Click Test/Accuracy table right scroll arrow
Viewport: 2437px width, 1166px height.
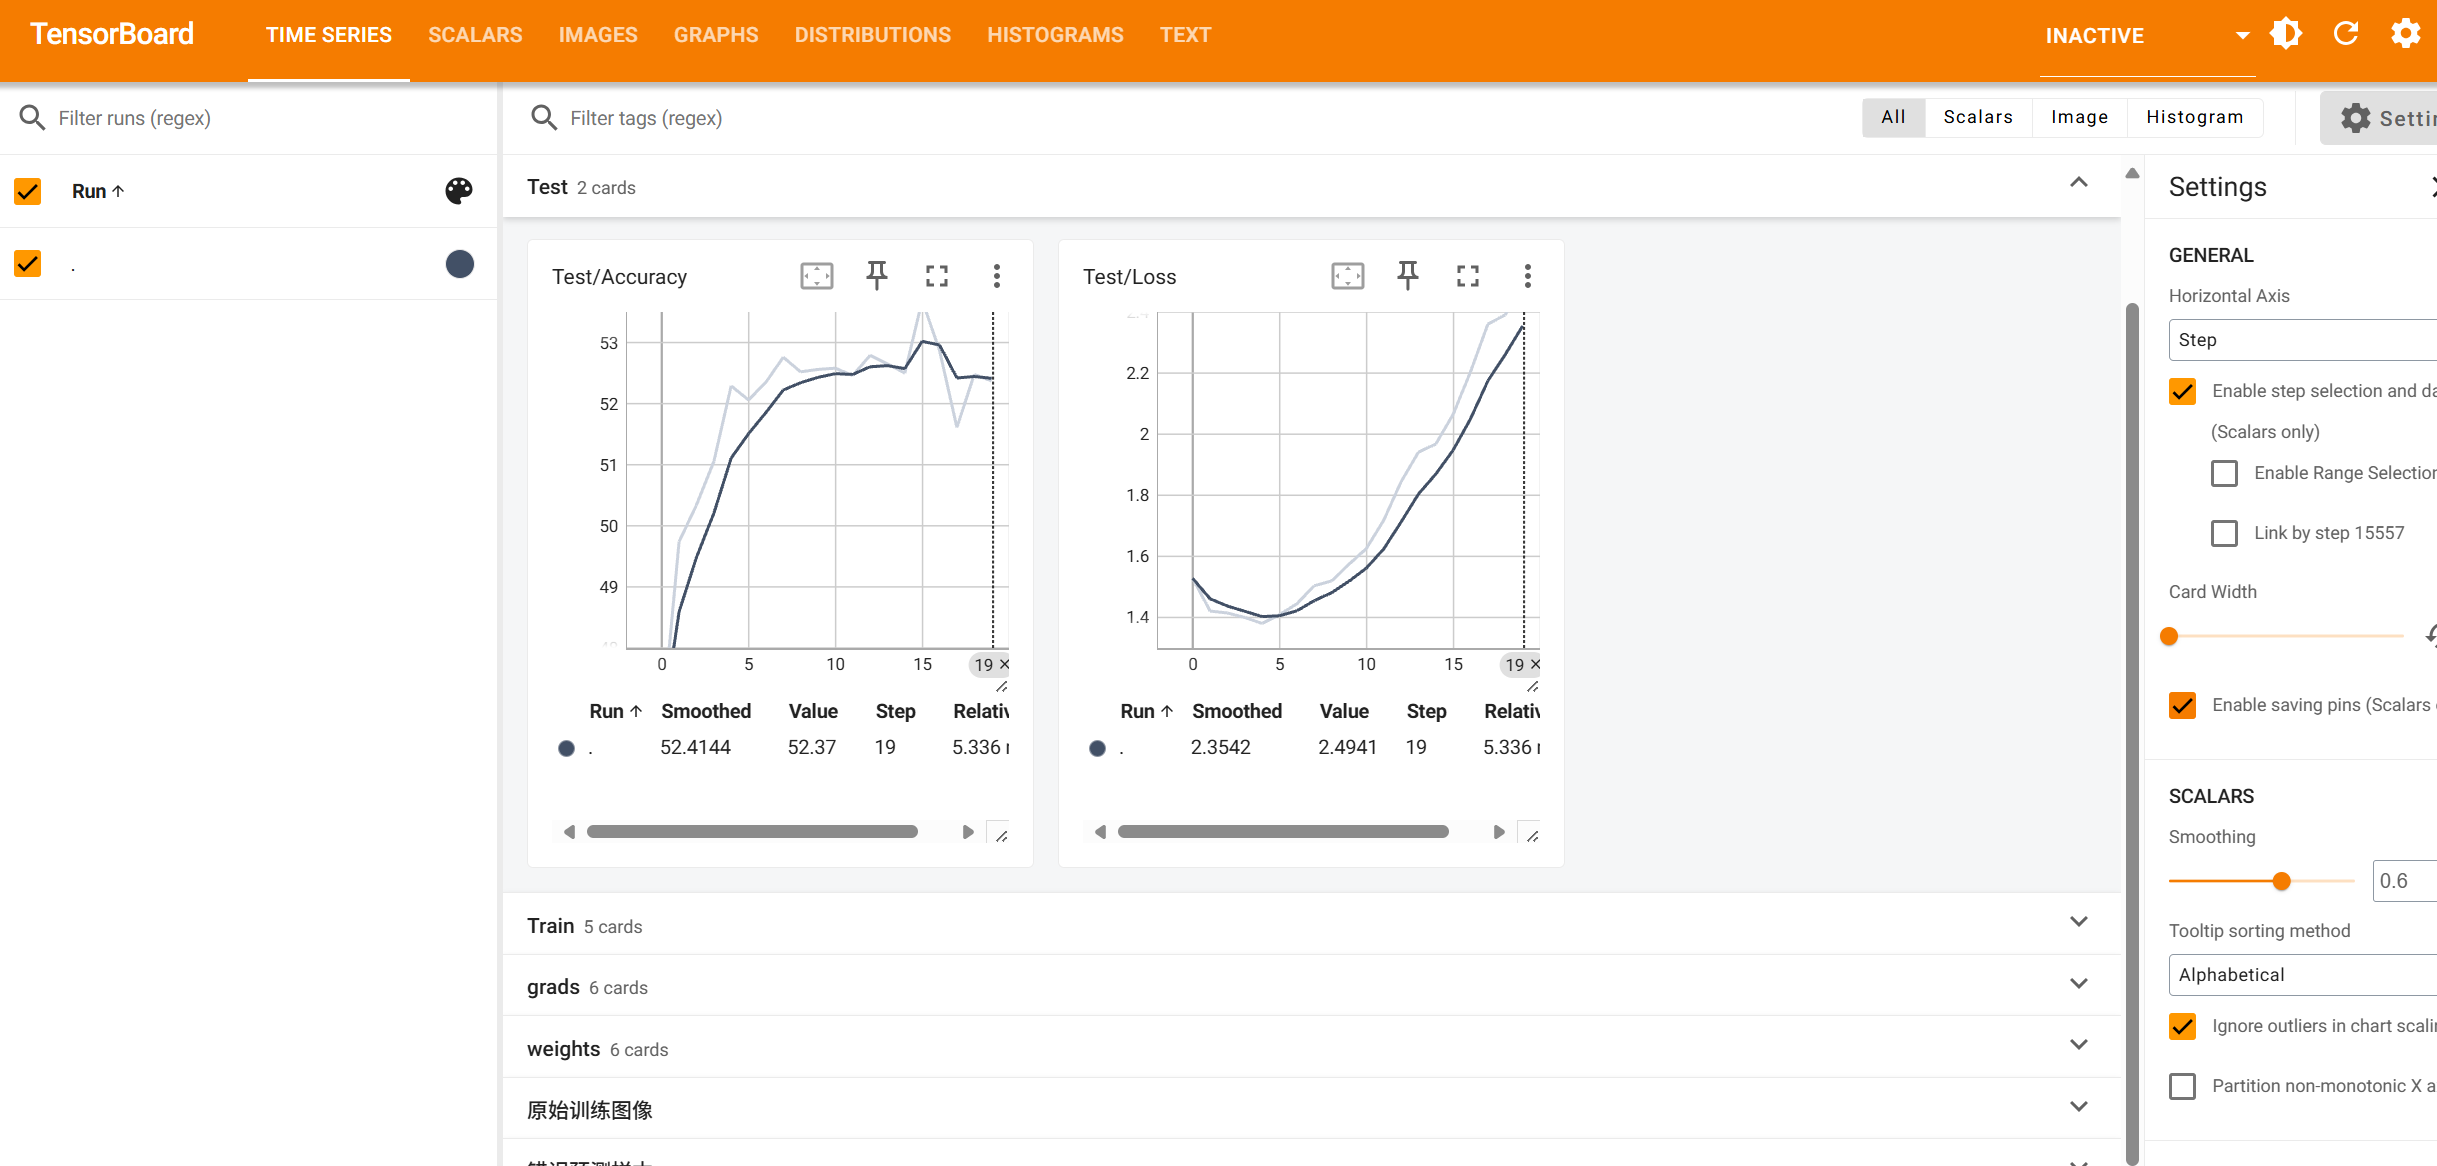point(968,832)
